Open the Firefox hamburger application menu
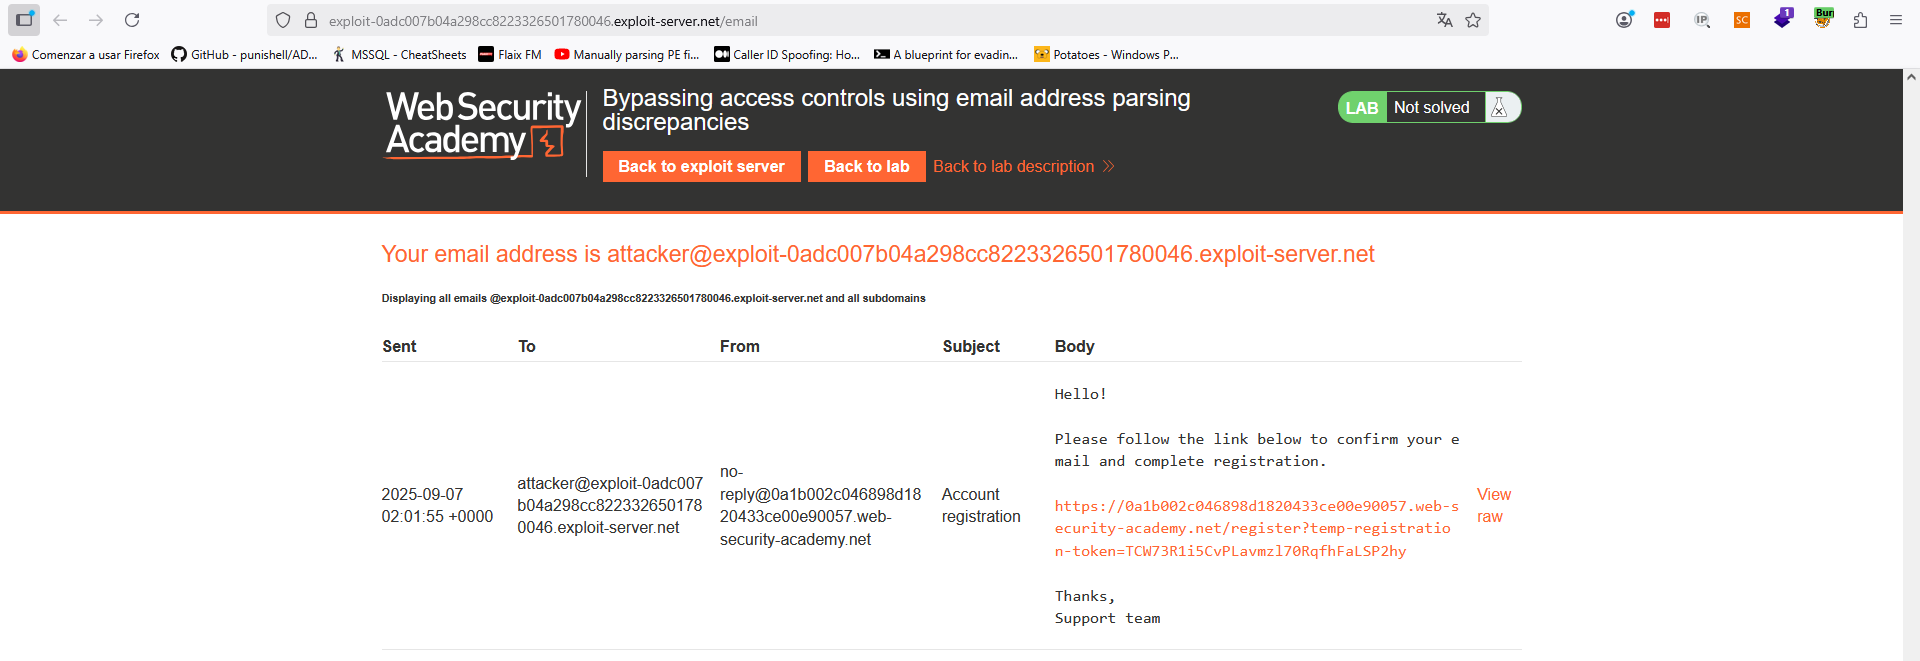 (x=1895, y=20)
